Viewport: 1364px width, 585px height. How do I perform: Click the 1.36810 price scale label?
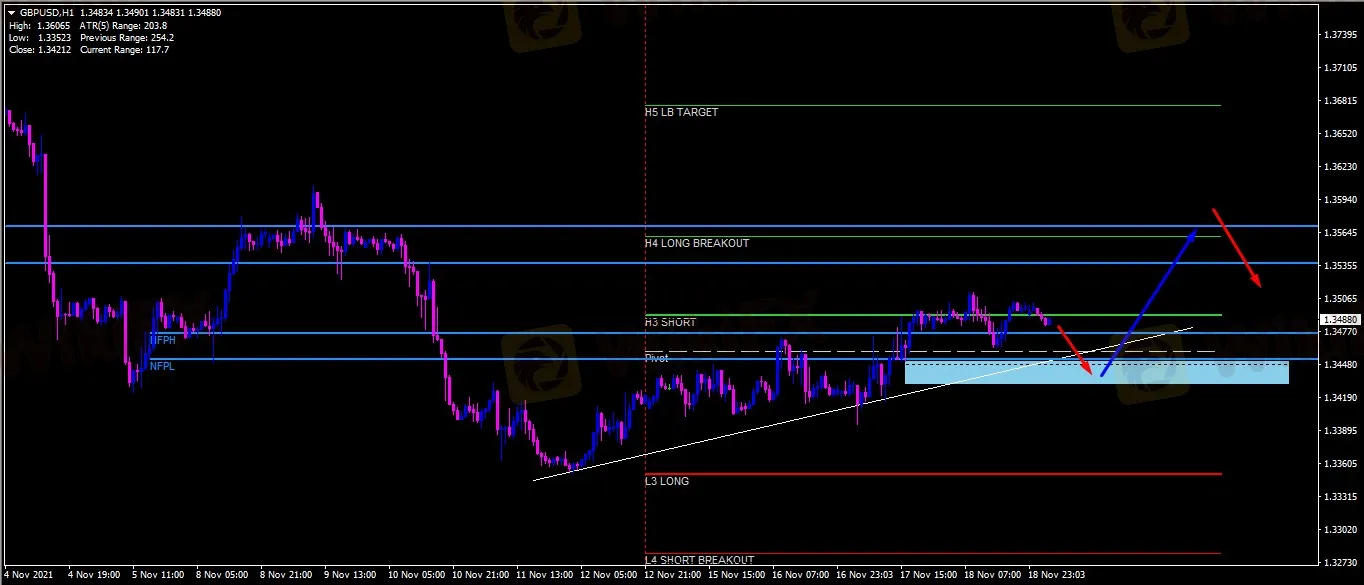coord(1338,101)
